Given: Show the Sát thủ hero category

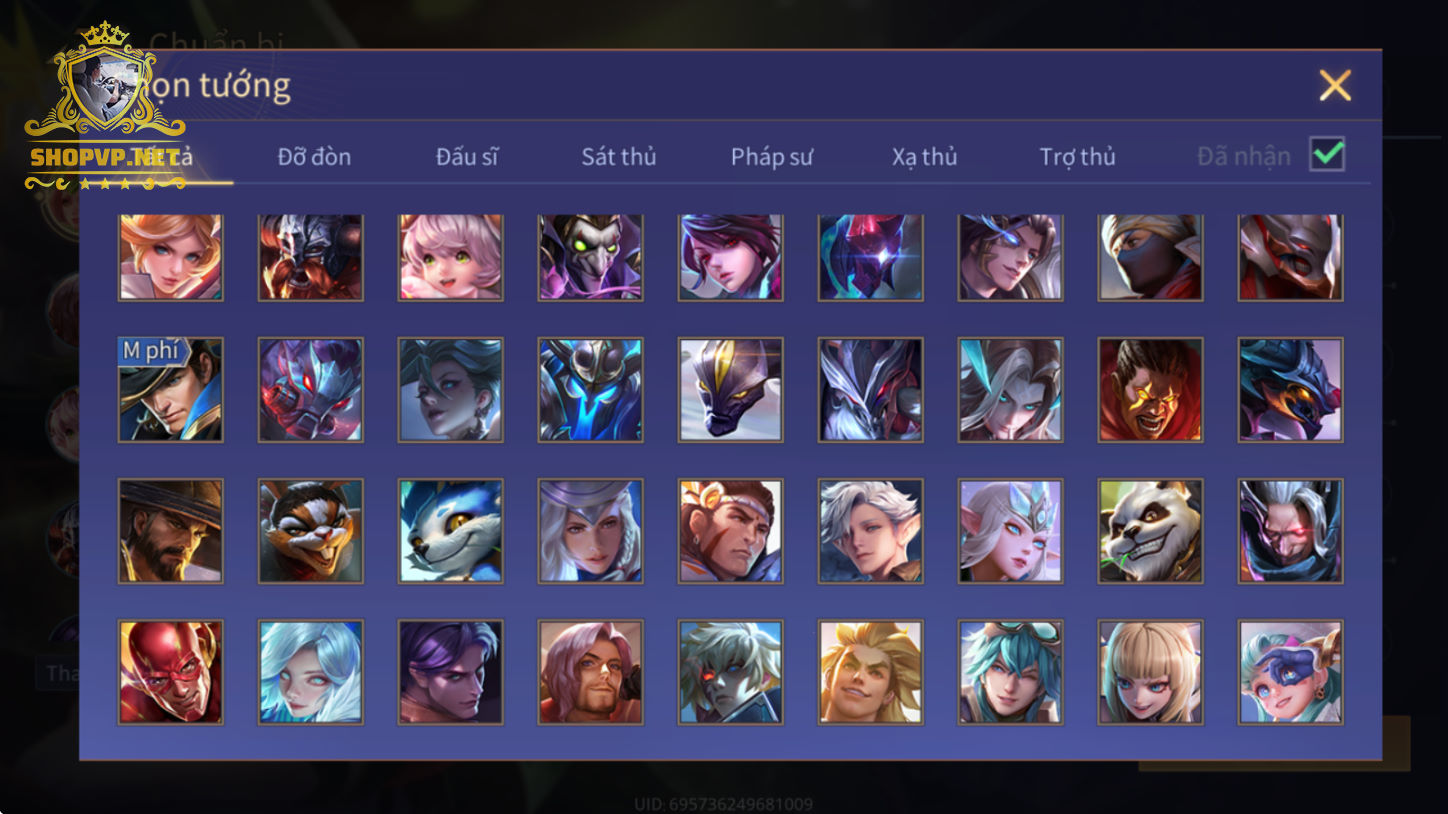Looking at the screenshot, I should tap(619, 157).
